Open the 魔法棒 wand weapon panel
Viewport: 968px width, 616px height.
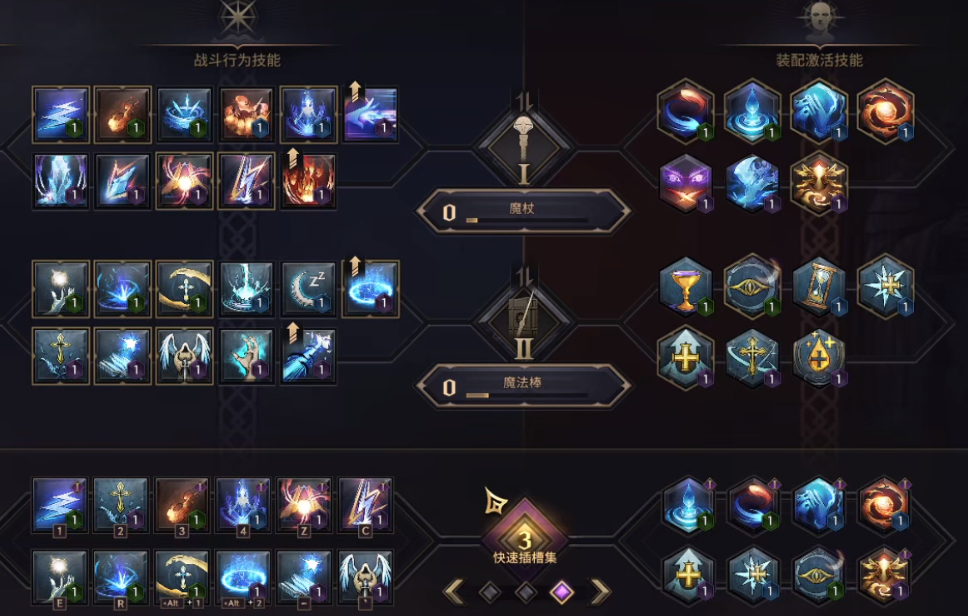point(523,385)
